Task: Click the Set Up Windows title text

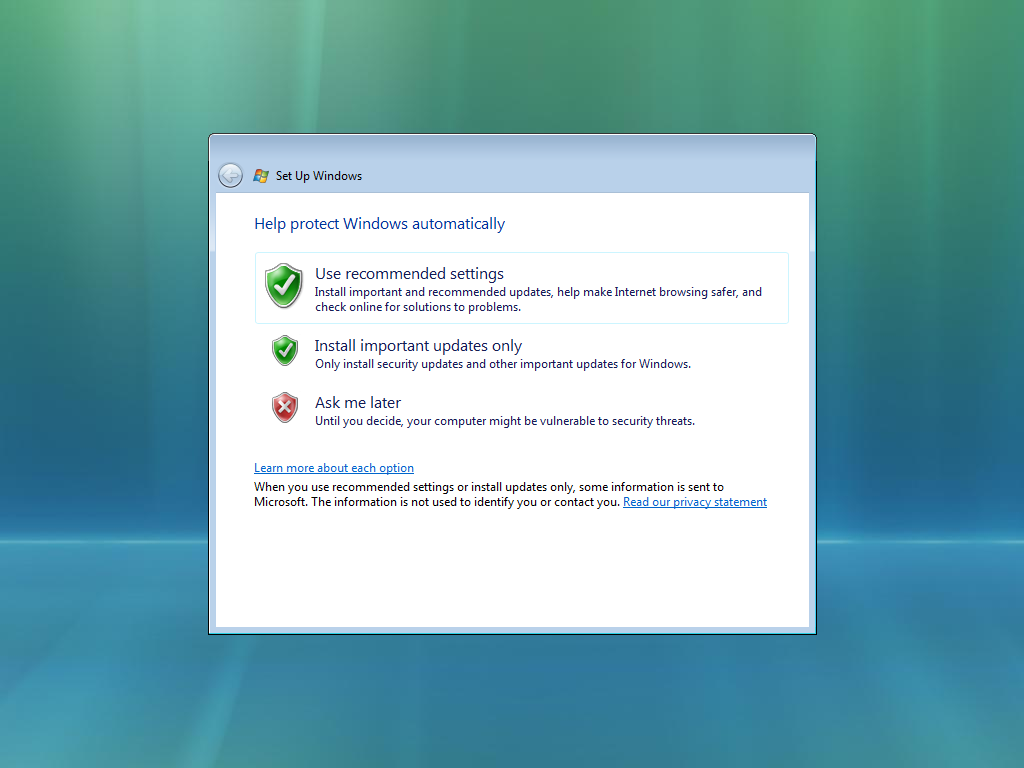Action: click(319, 176)
